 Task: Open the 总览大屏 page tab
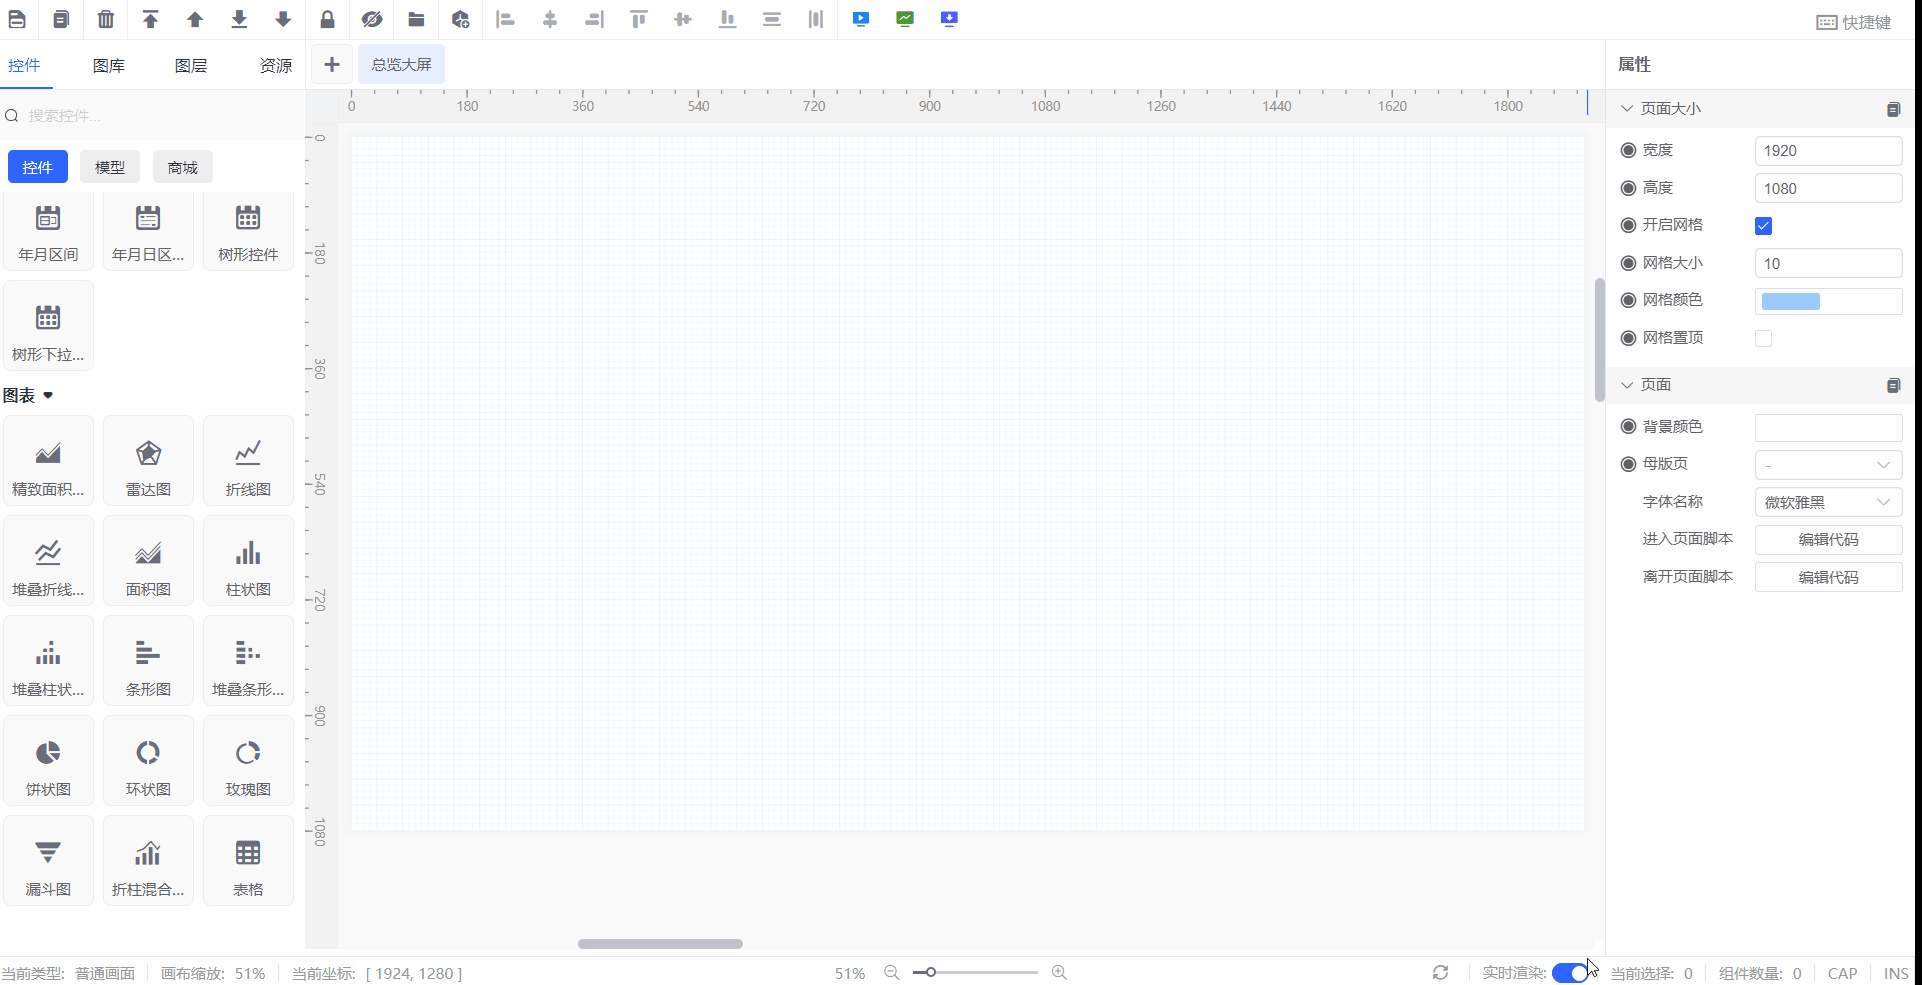[401, 65]
